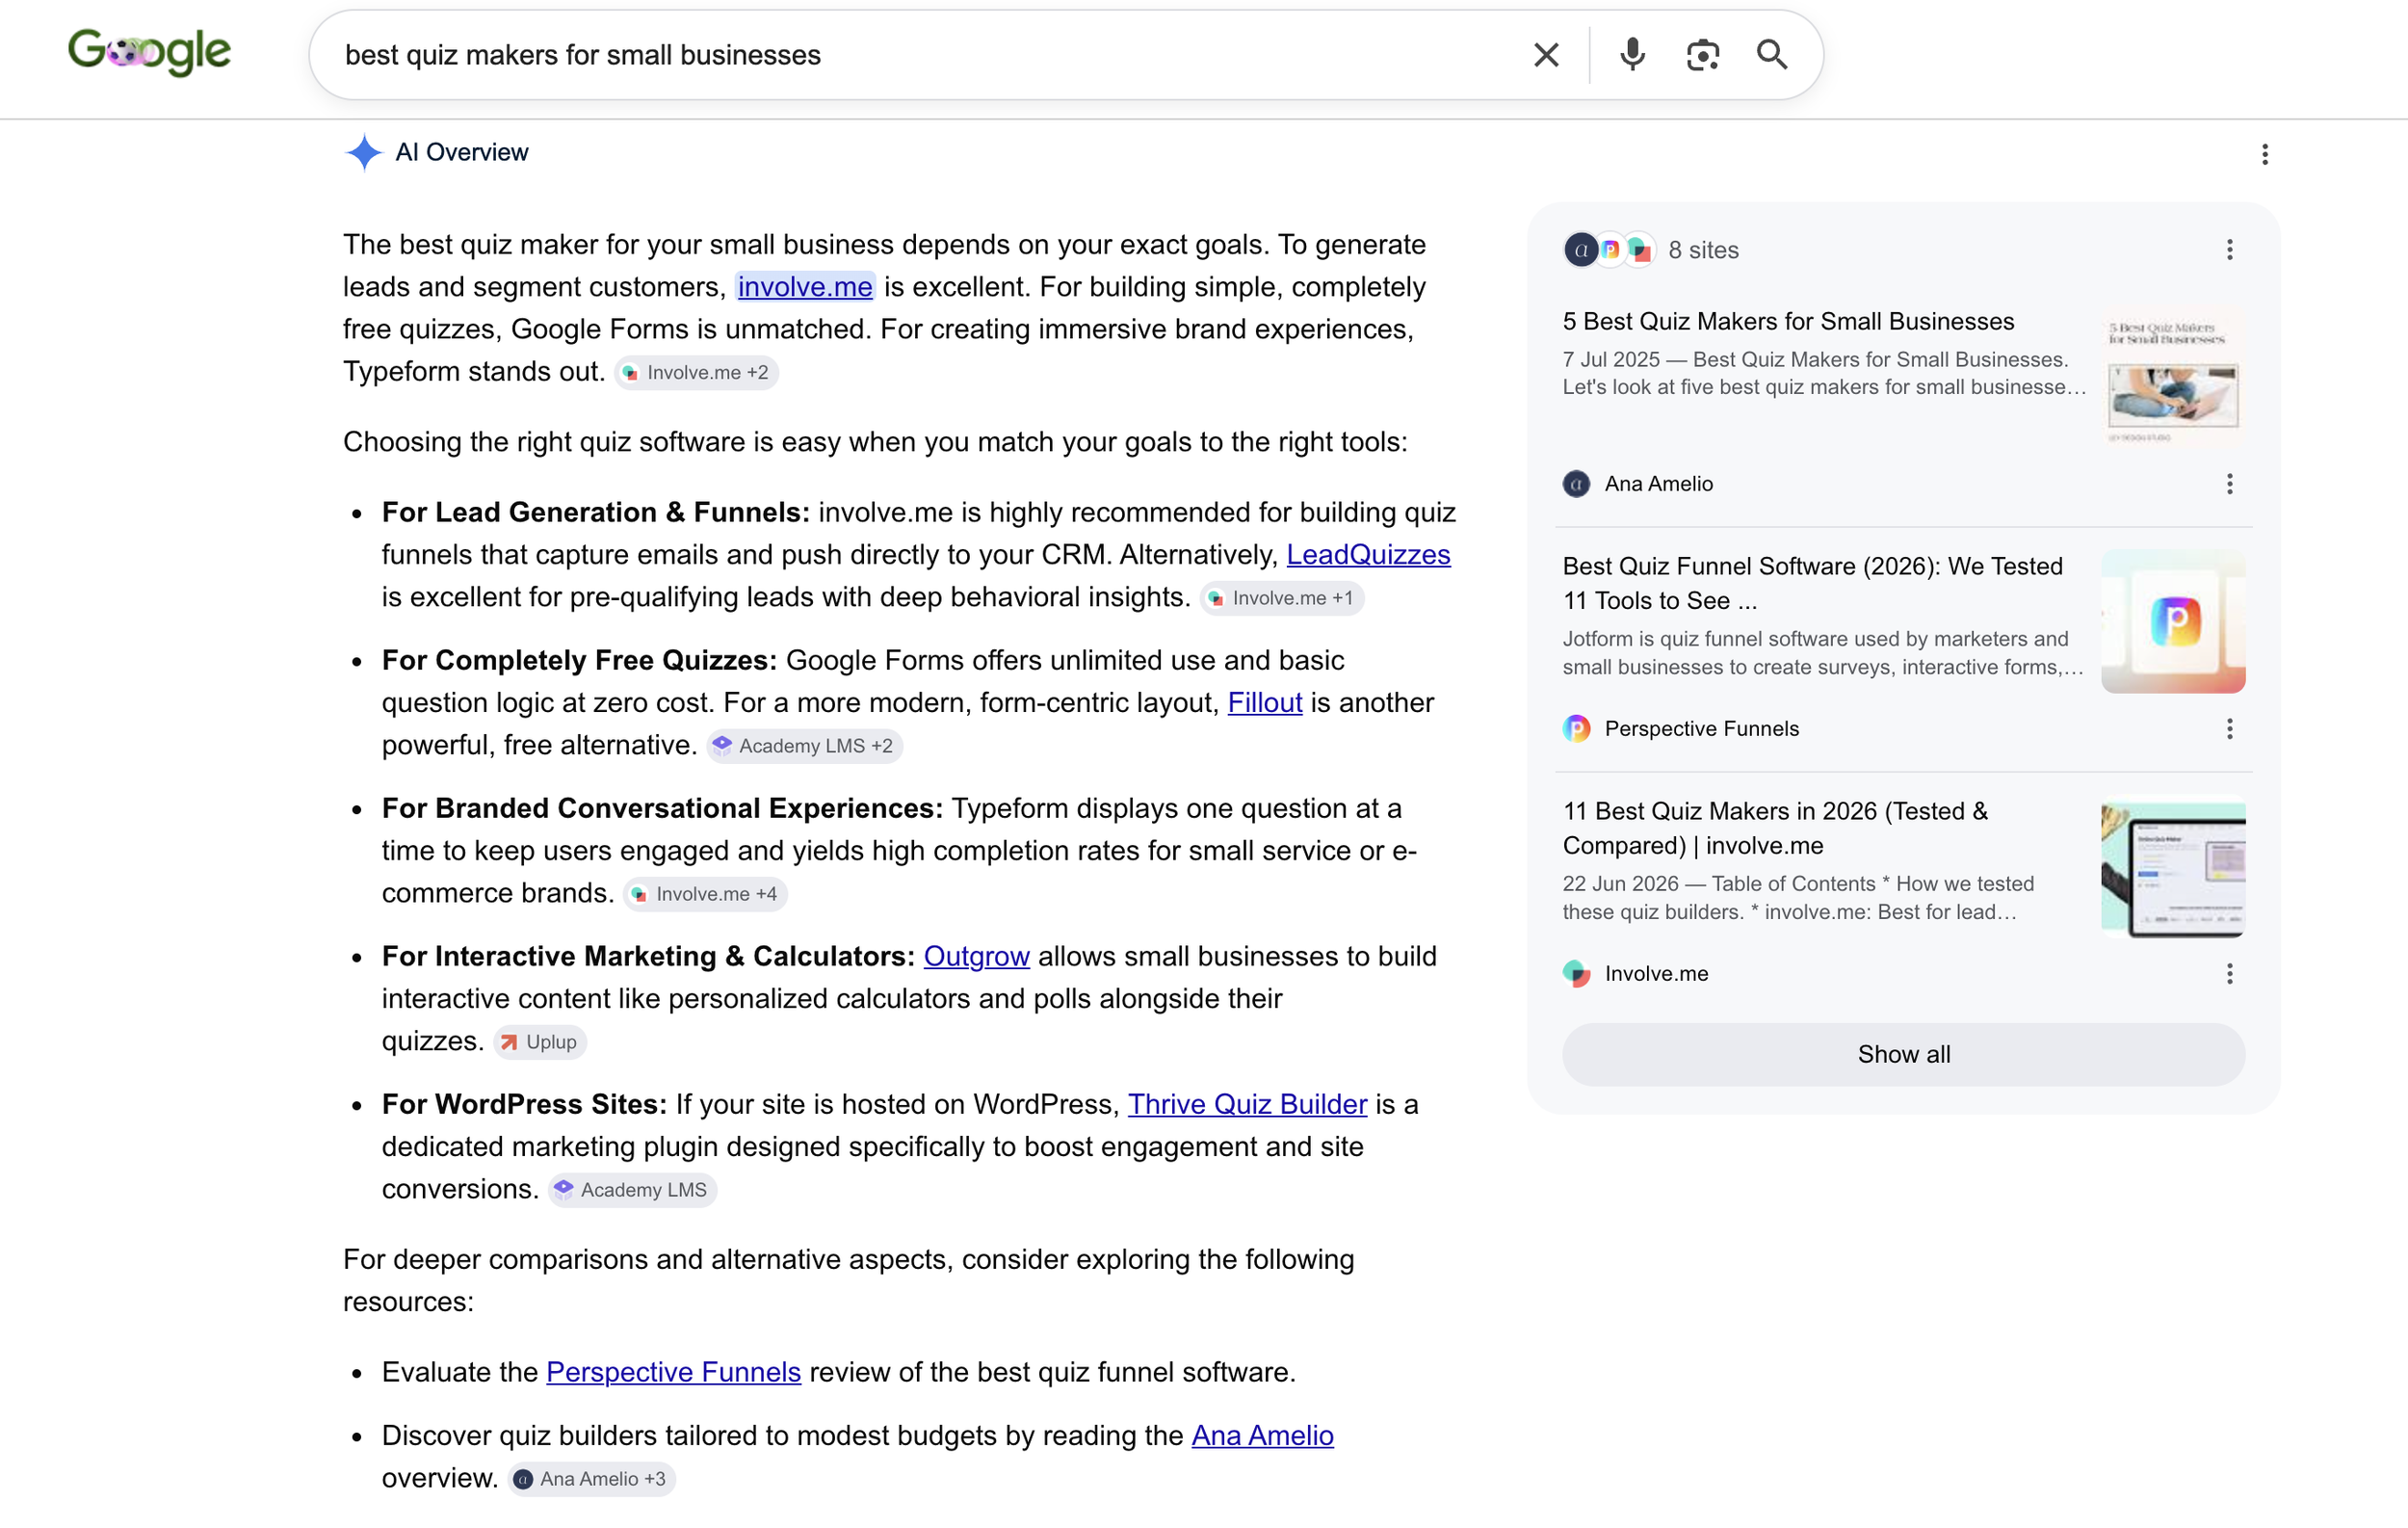Click the Perspective Funnels source name
This screenshot has width=2408, height=1528.
tap(1701, 729)
